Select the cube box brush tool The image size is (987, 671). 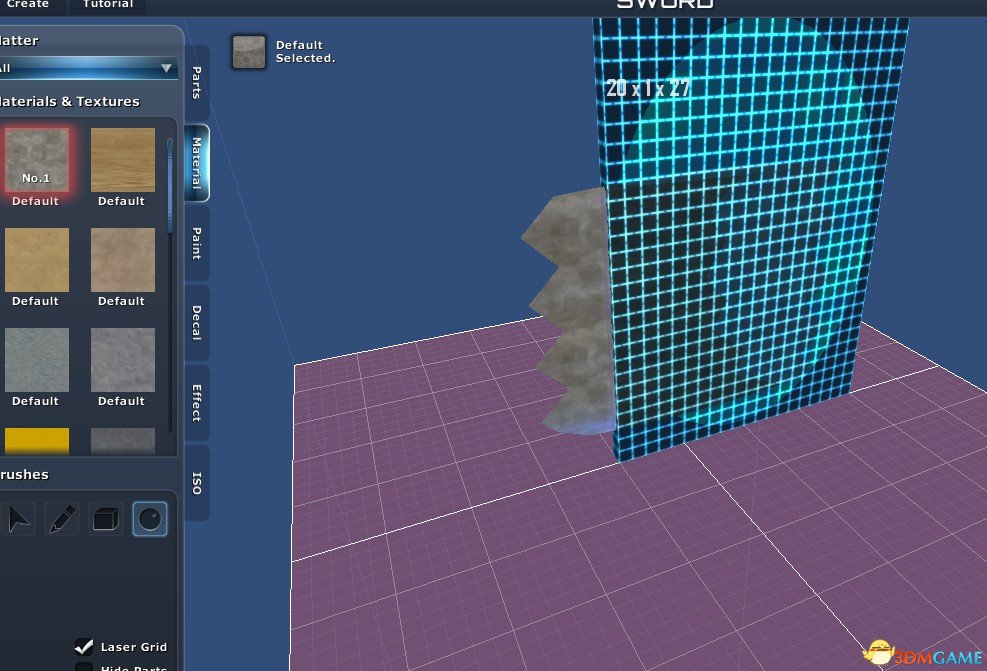click(x=106, y=519)
